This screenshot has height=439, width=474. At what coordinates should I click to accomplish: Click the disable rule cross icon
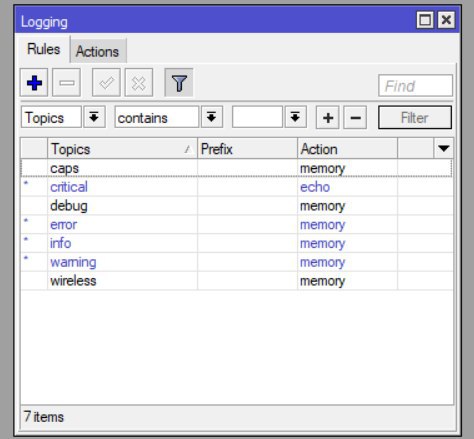pyautogui.click(x=139, y=83)
